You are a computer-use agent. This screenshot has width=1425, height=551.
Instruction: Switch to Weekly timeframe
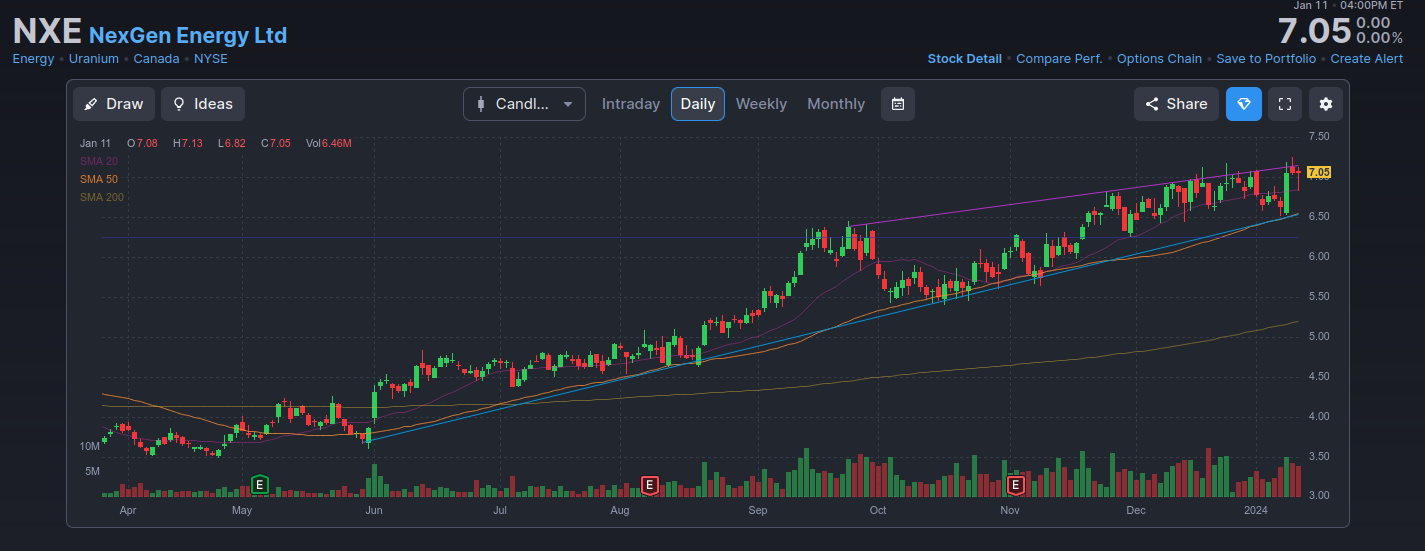pyautogui.click(x=761, y=104)
